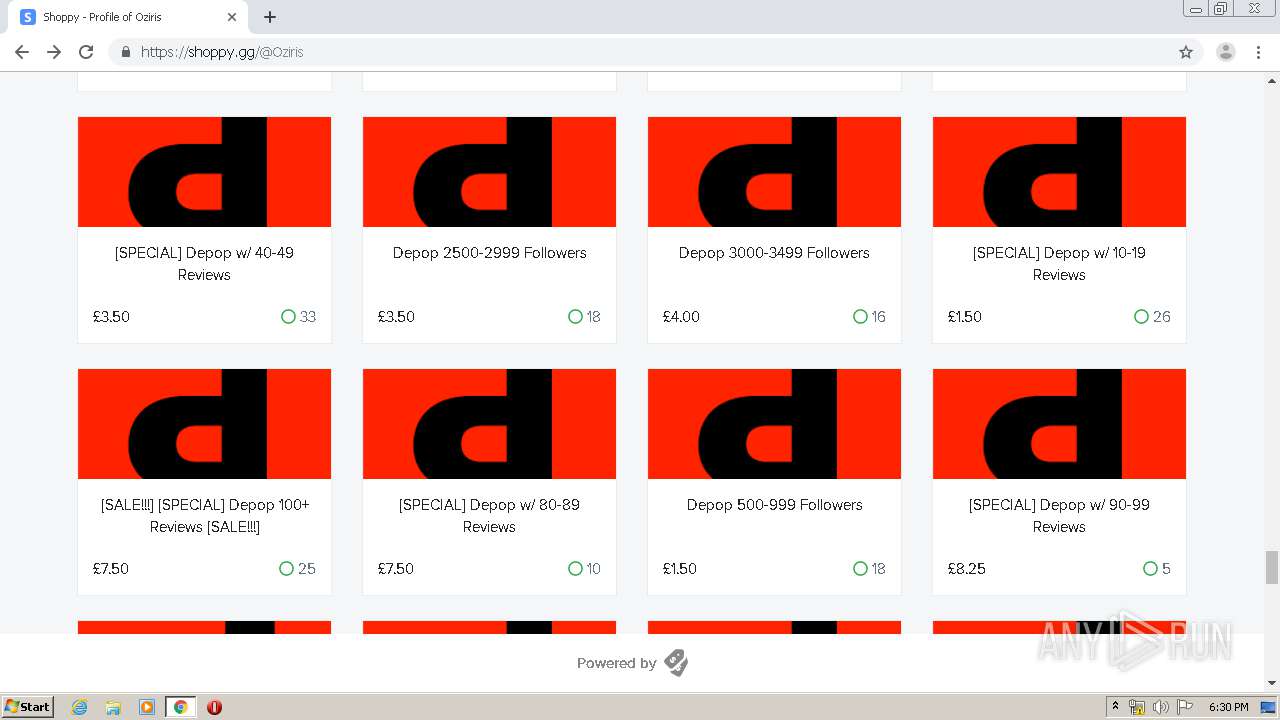Open Windows Explorer folder from the taskbar
This screenshot has width=1280, height=720.
point(113,707)
